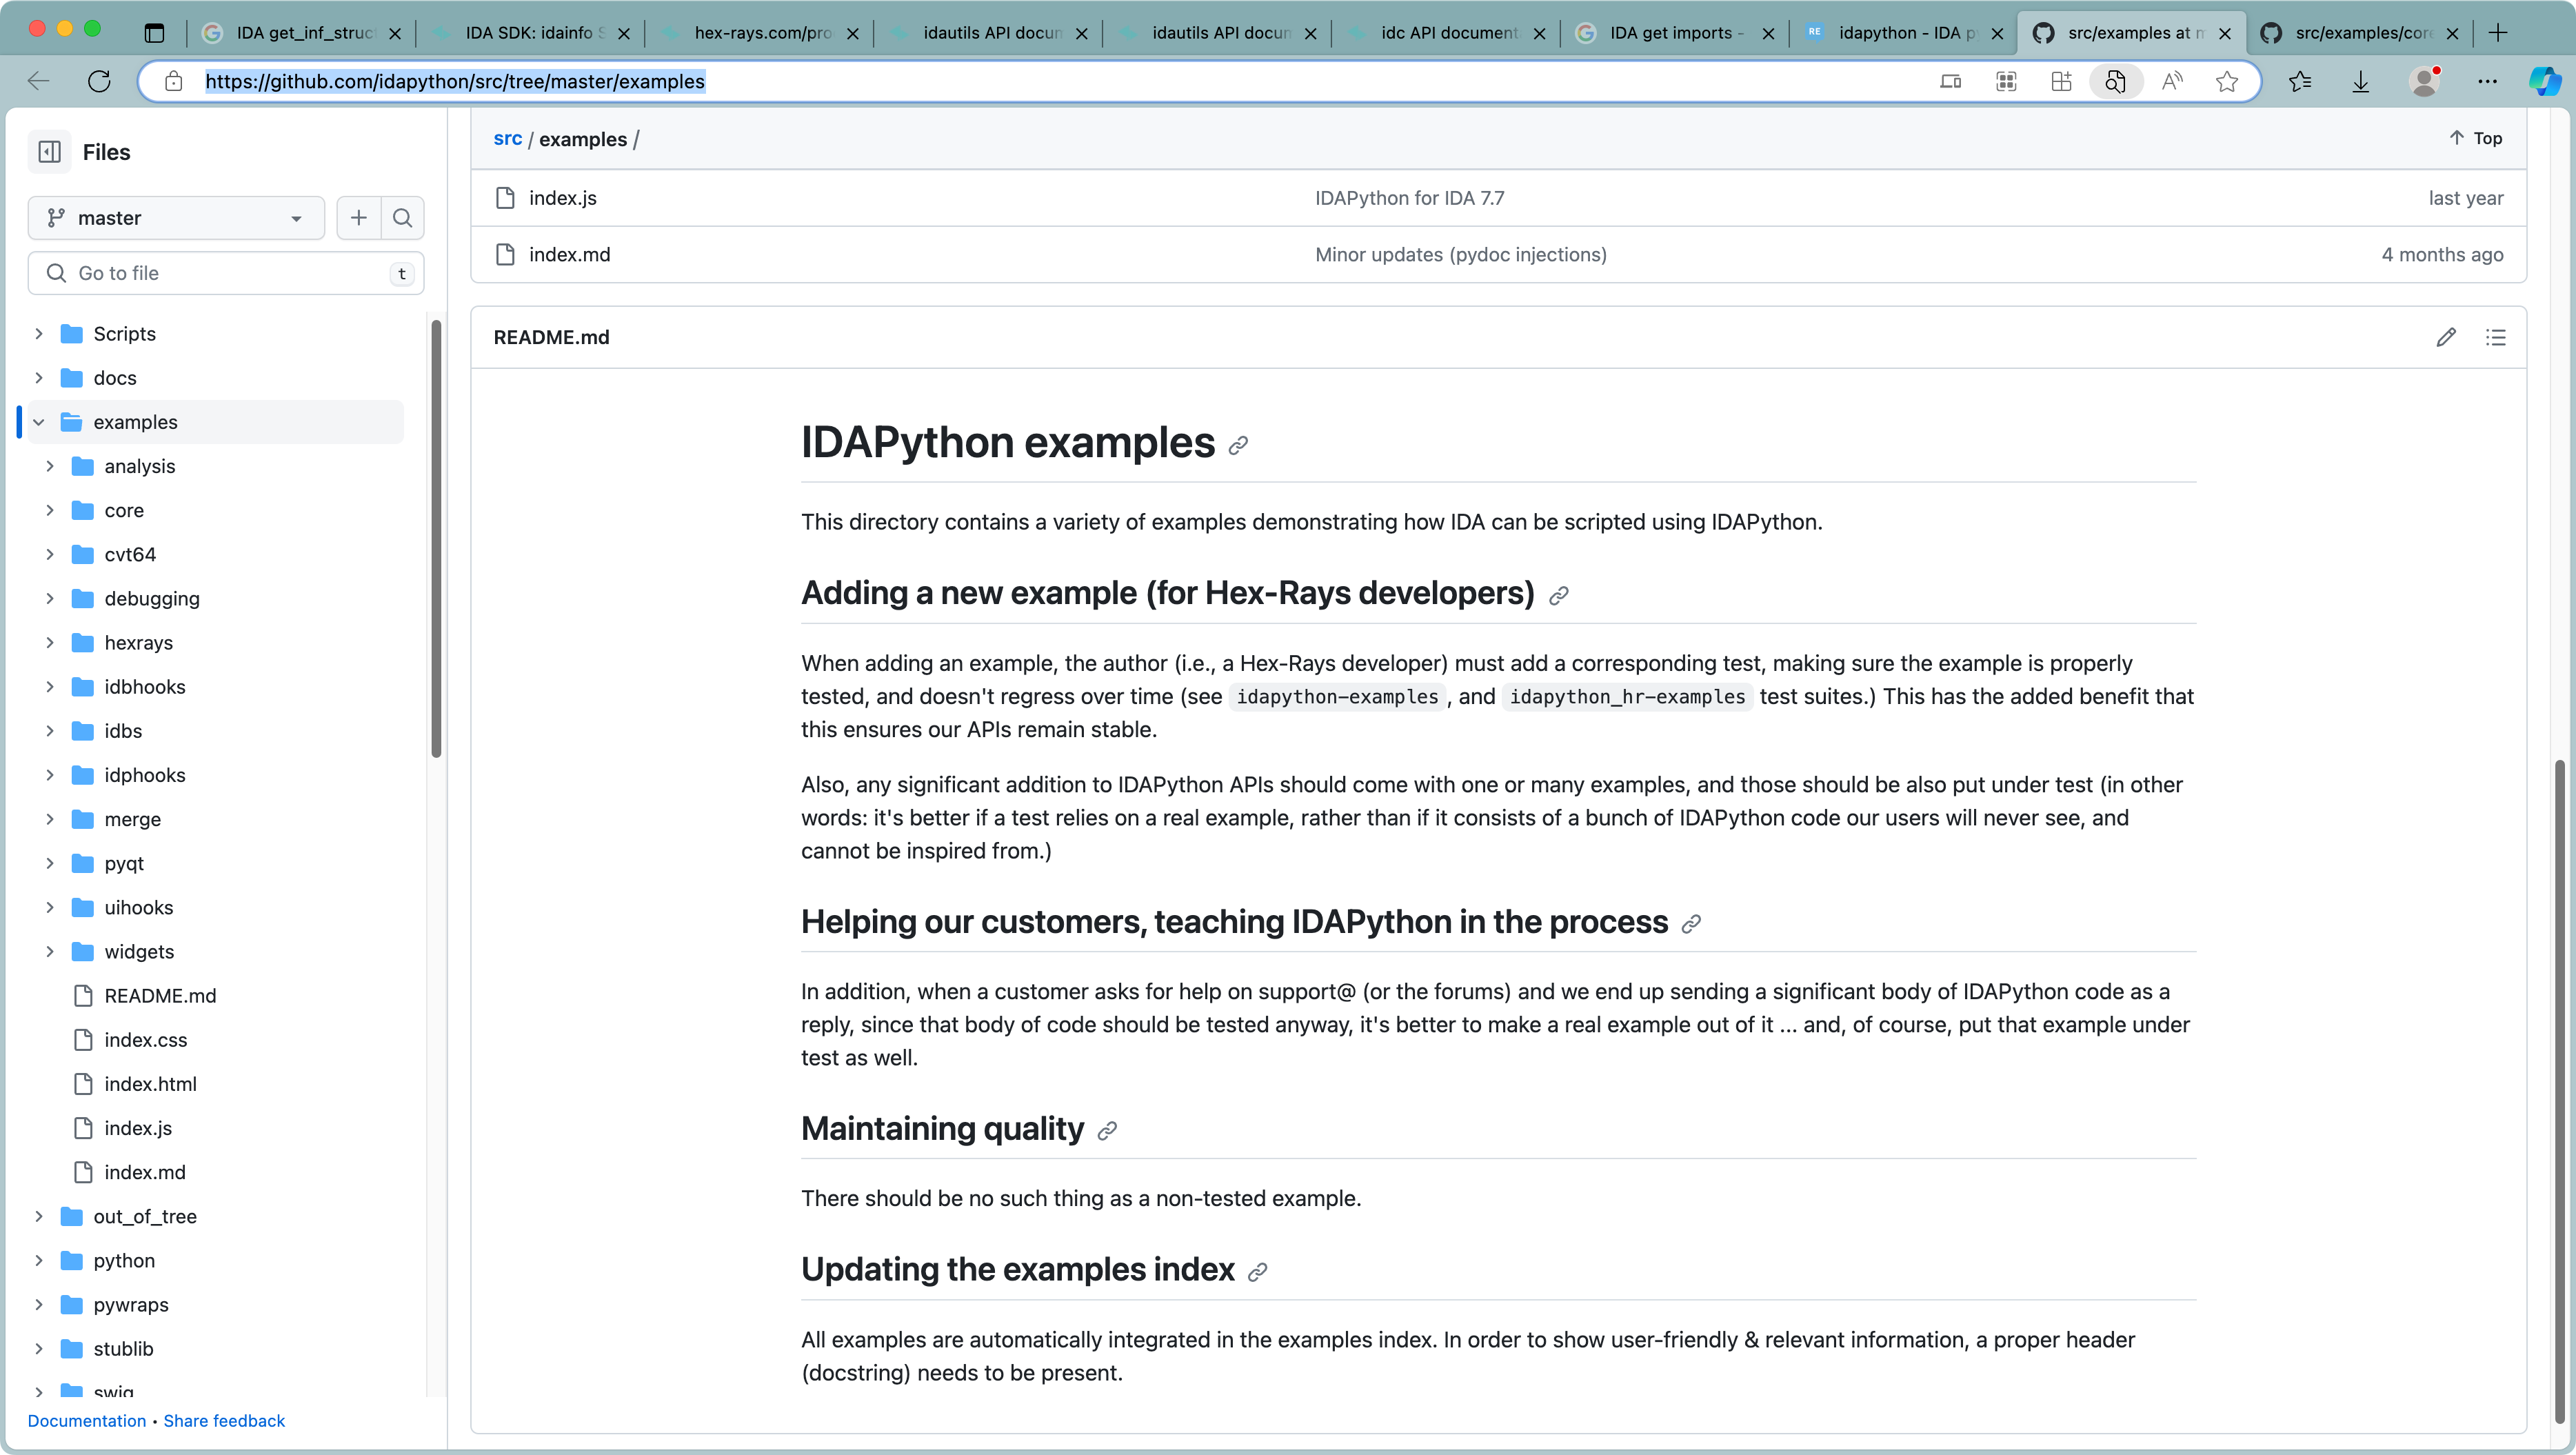The image size is (2576, 1455).
Task: Click the Go to file search field
Action: pos(226,273)
